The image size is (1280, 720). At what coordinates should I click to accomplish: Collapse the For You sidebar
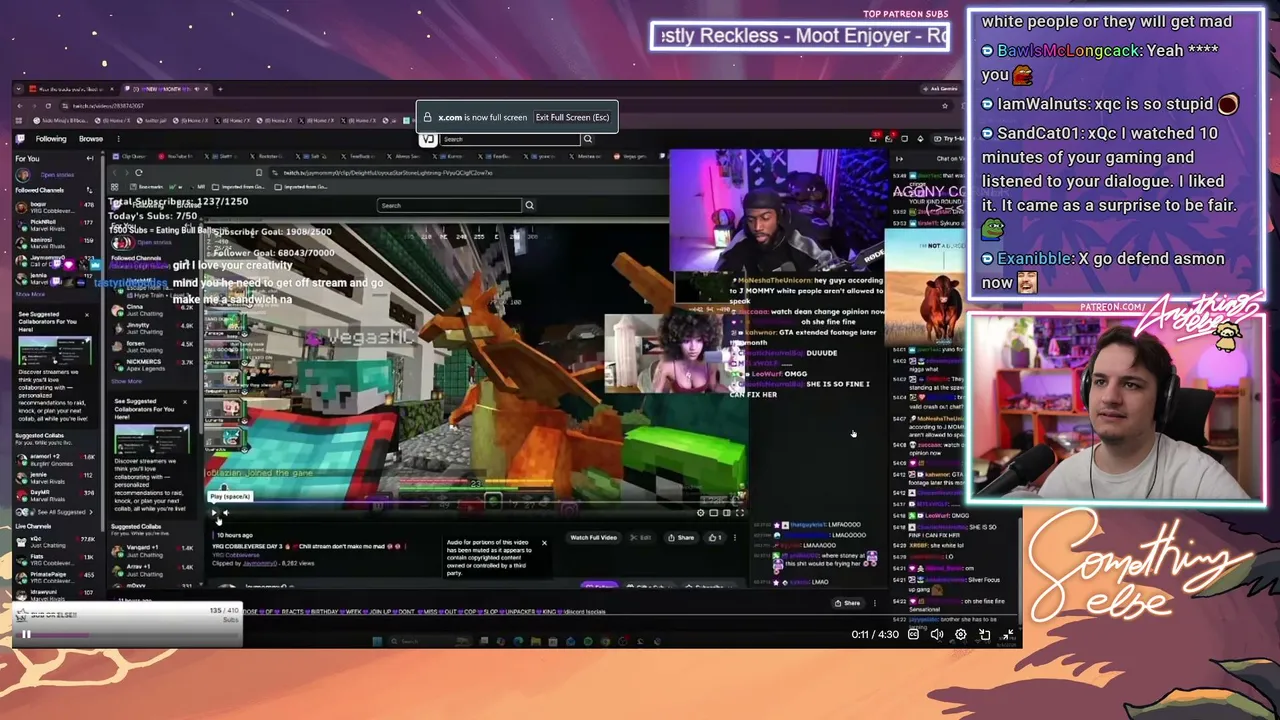[90, 158]
